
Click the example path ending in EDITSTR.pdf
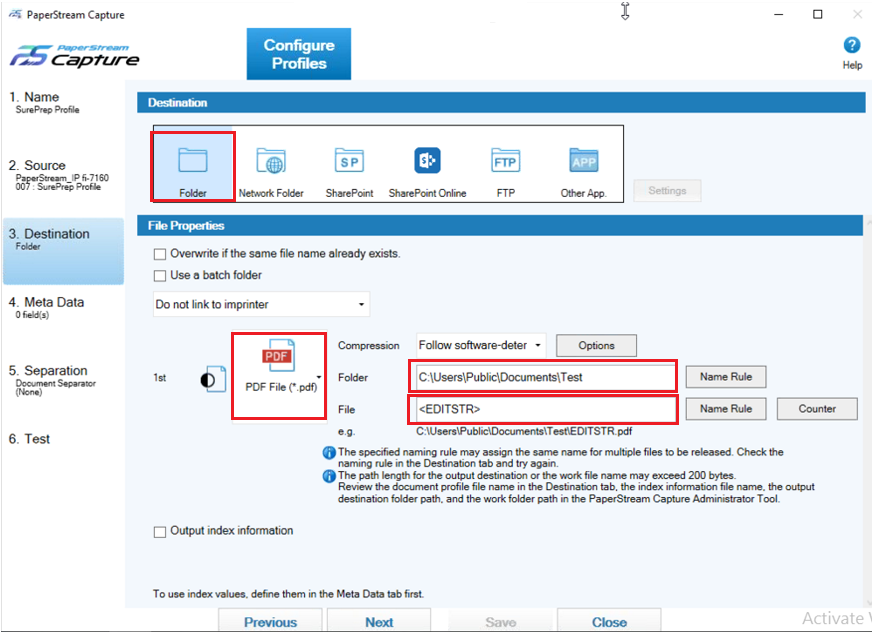(524, 432)
